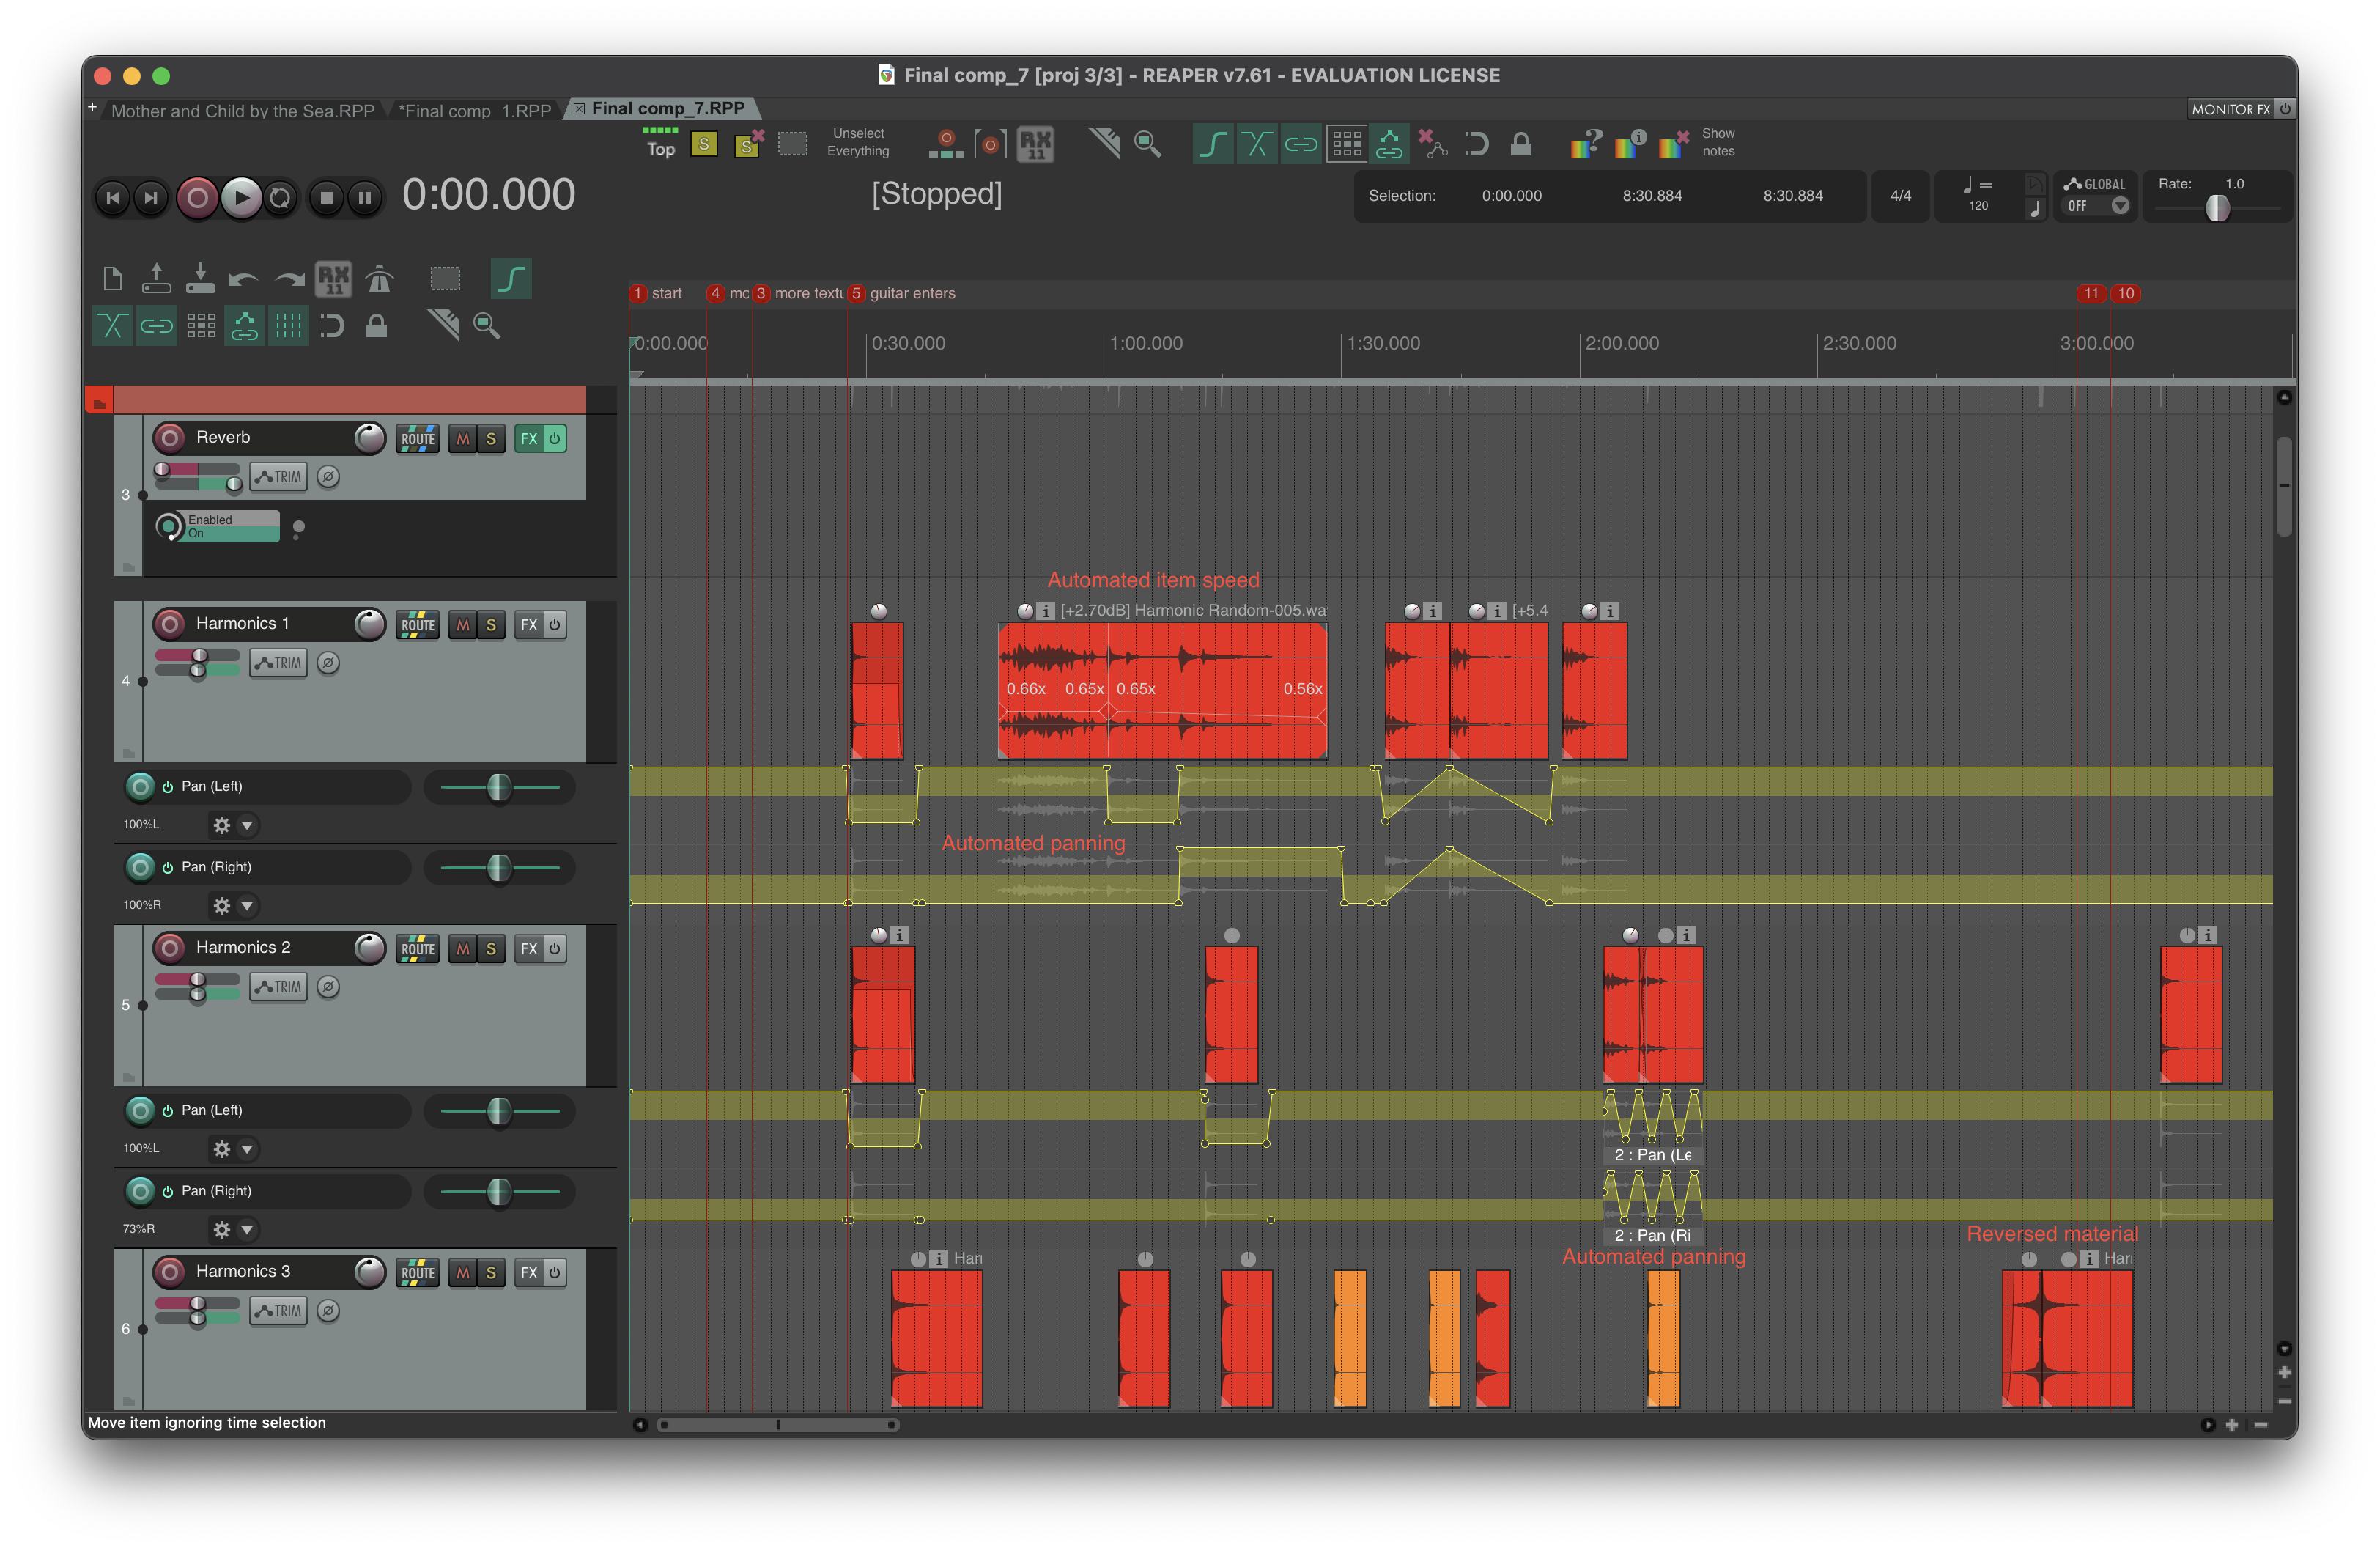Toggle auto-crossfade icon in left toolbar
This screenshot has width=2380, height=1548.
tap(112, 325)
